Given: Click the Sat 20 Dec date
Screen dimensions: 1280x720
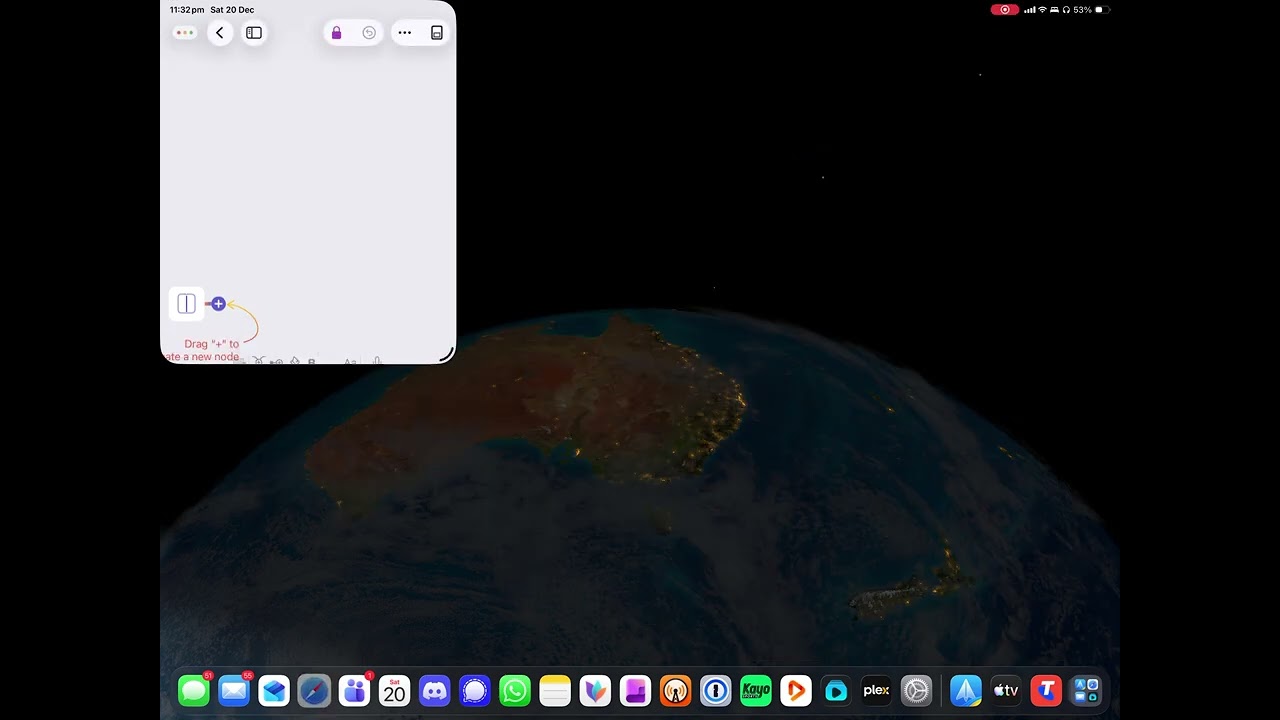Looking at the screenshot, I should pyautogui.click(x=232, y=10).
